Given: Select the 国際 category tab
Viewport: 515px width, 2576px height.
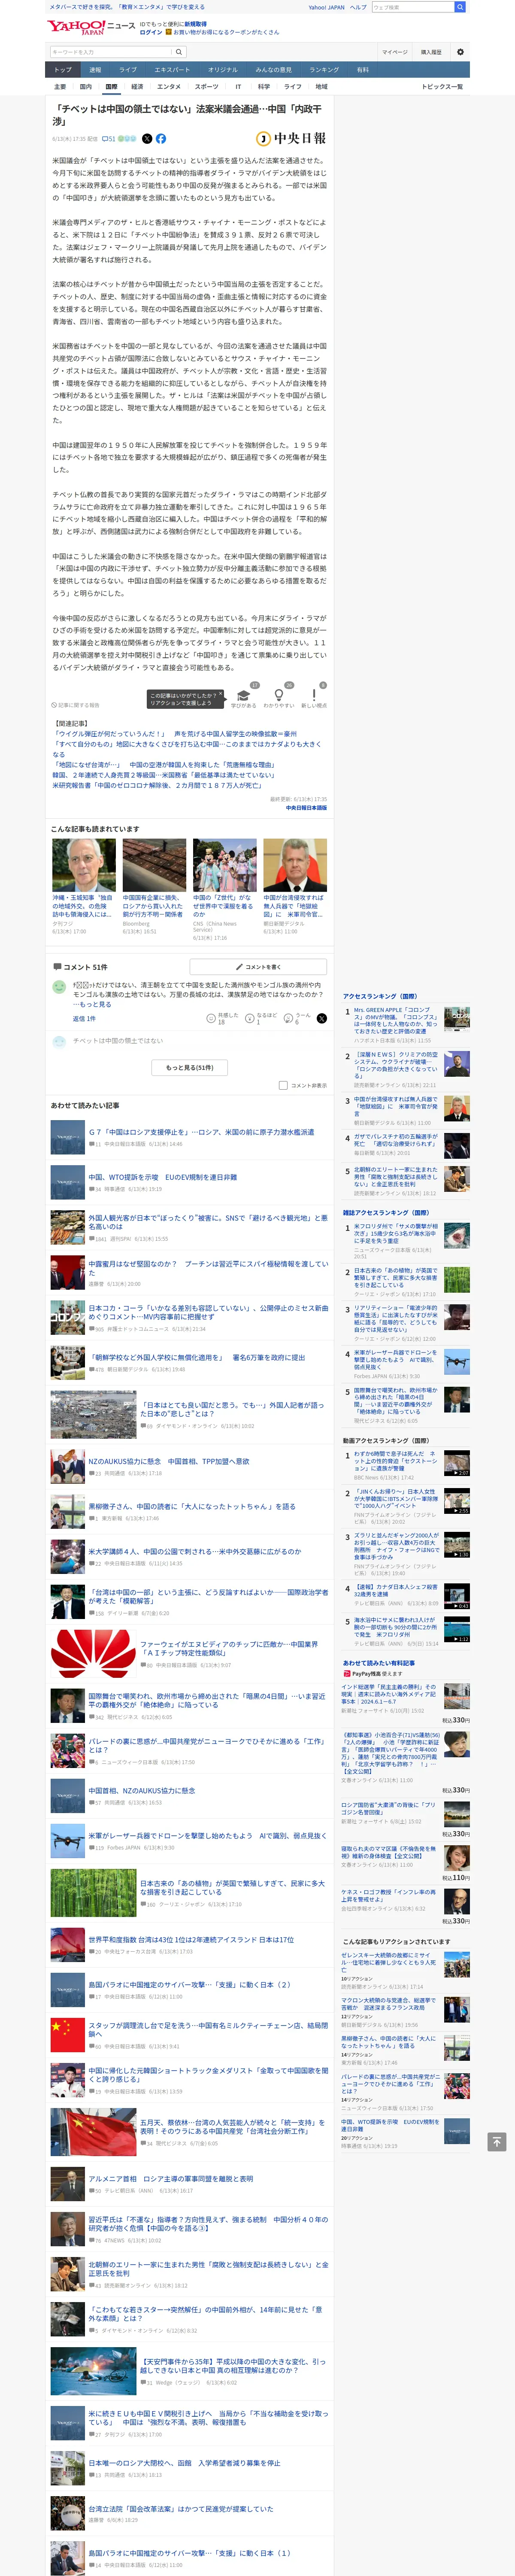Looking at the screenshot, I should 111,87.
